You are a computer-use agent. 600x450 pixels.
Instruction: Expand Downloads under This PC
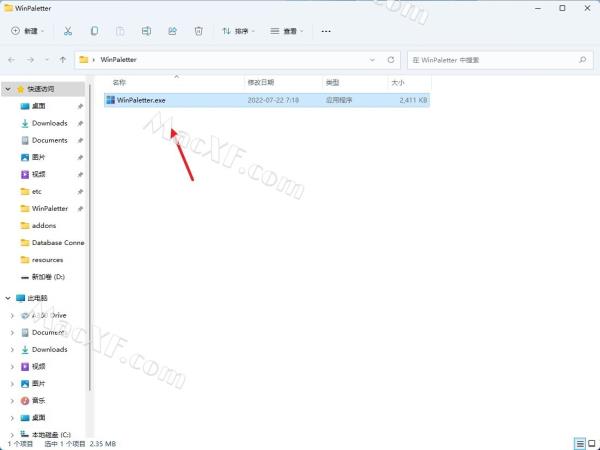pos(12,350)
